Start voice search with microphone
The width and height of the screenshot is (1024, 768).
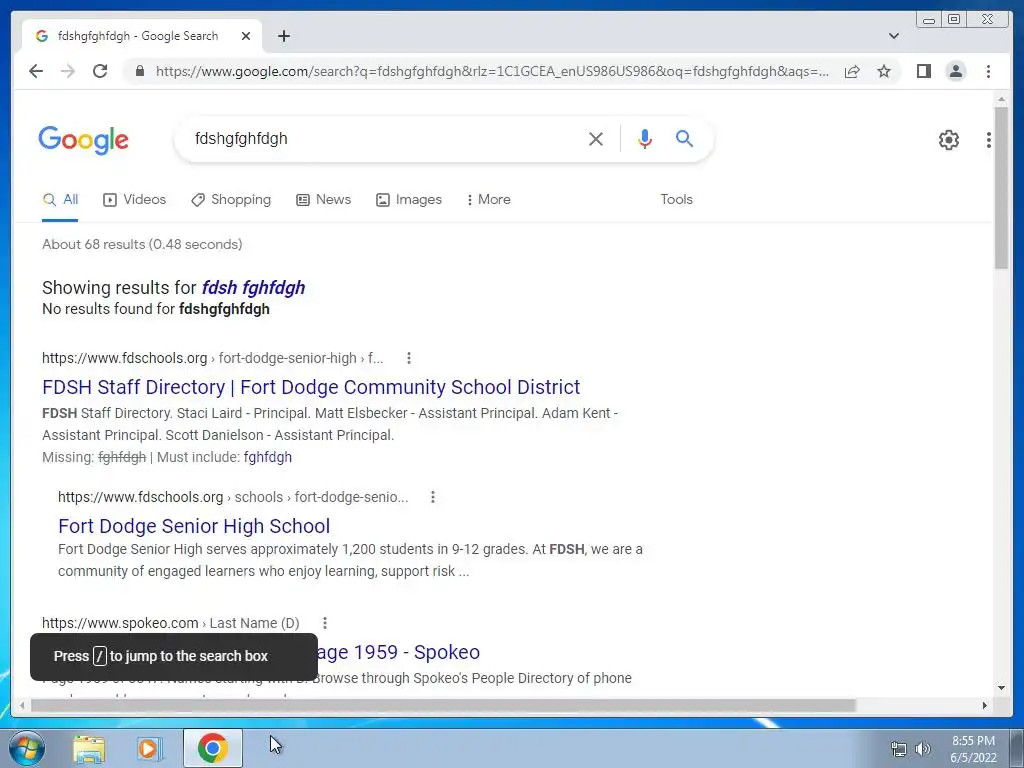click(645, 138)
